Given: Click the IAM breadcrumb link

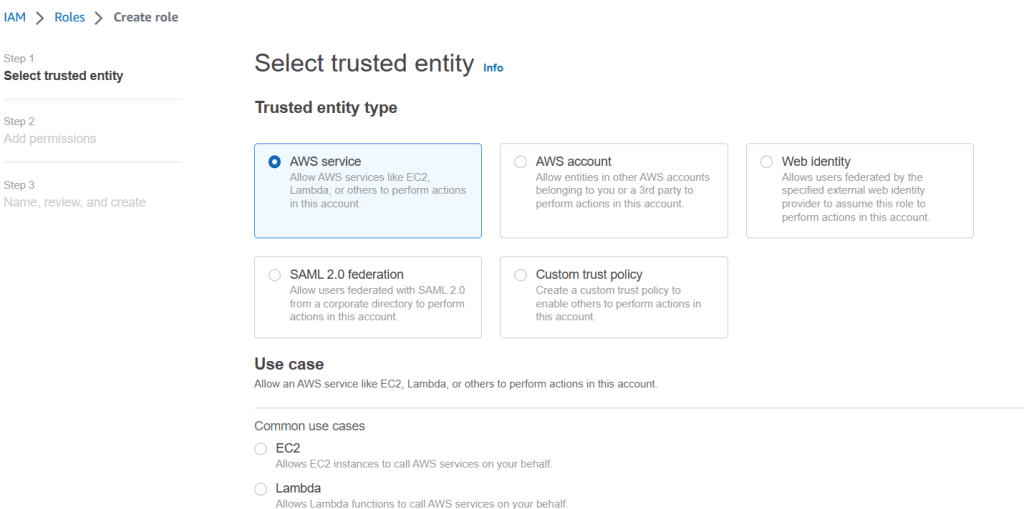Looking at the screenshot, I should 15,17.
